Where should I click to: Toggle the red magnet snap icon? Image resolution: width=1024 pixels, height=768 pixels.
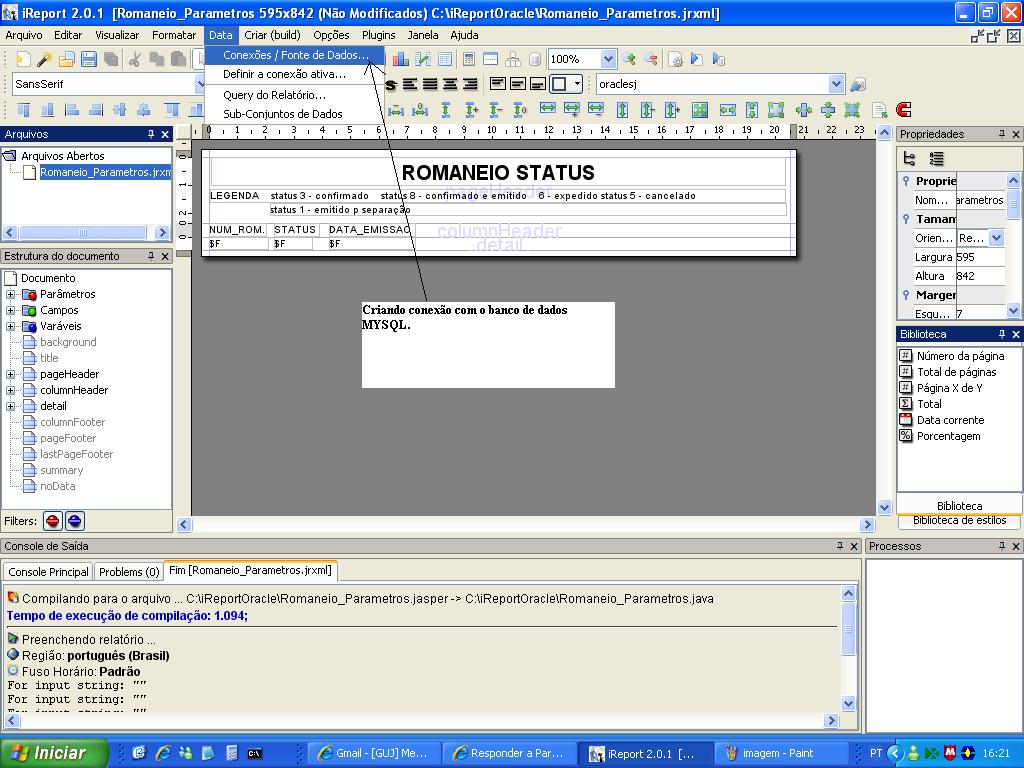904,109
